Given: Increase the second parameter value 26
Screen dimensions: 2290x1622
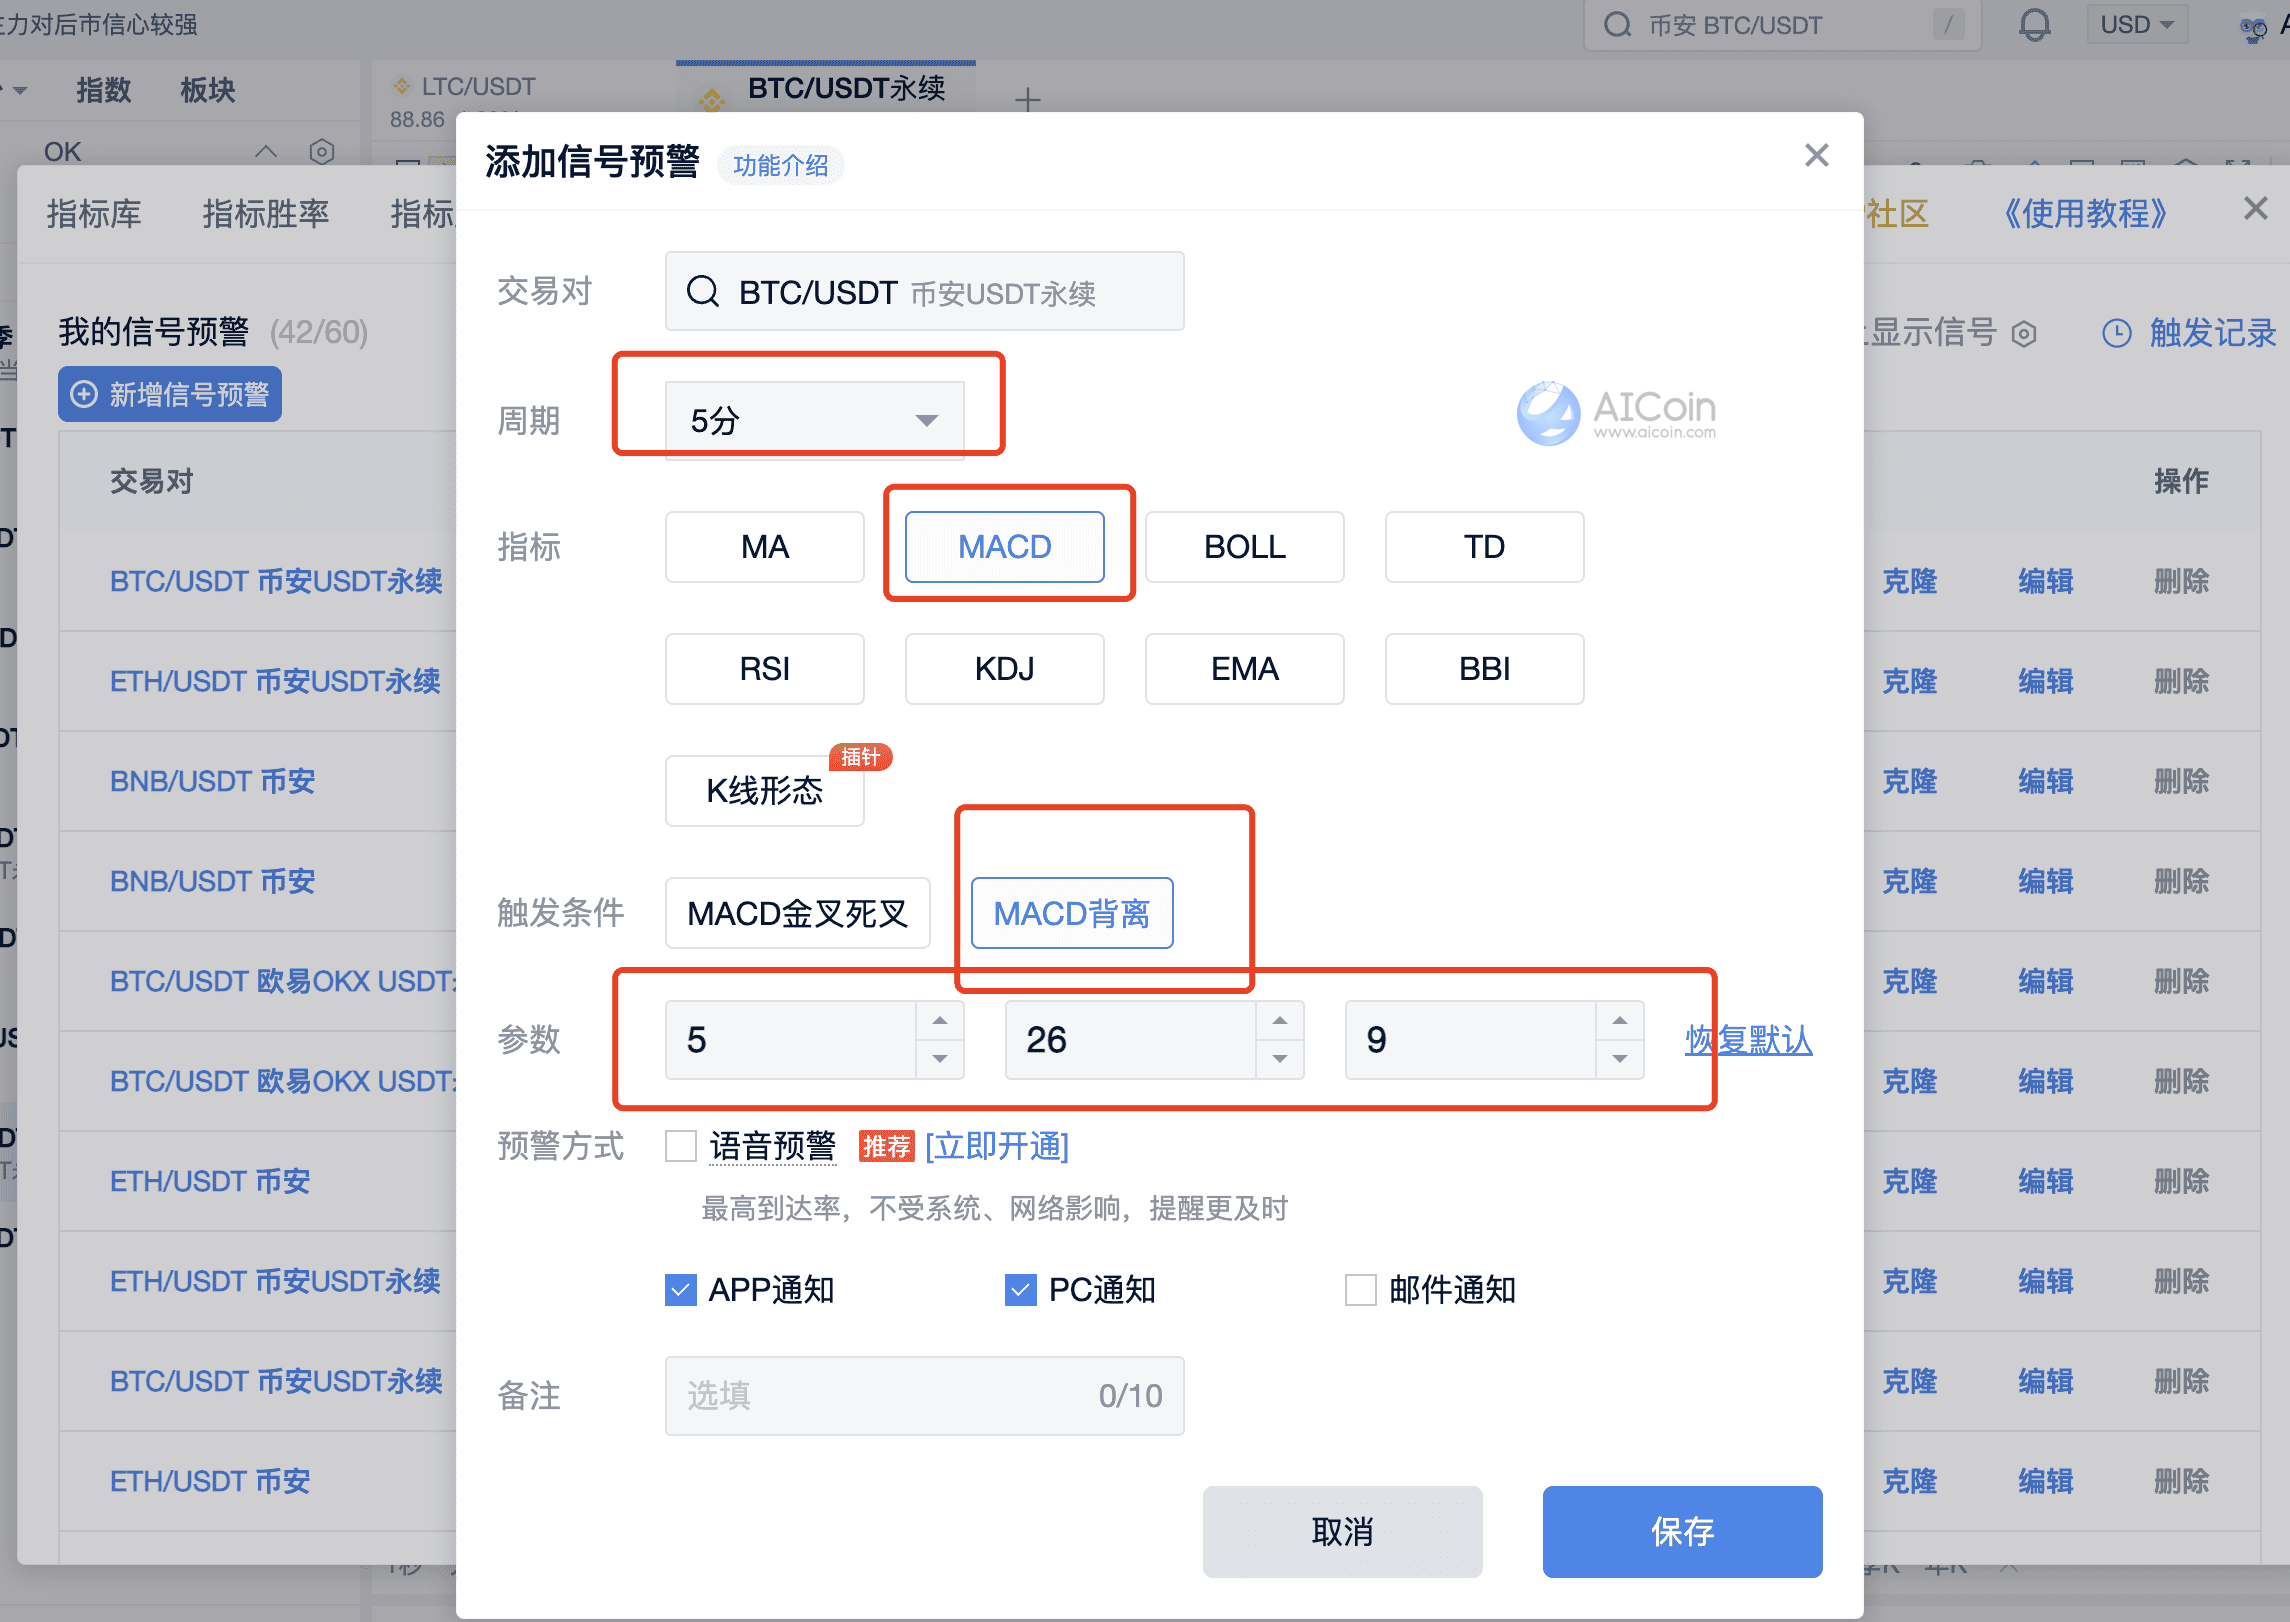Looking at the screenshot, I should [x=1280, y=1021].
